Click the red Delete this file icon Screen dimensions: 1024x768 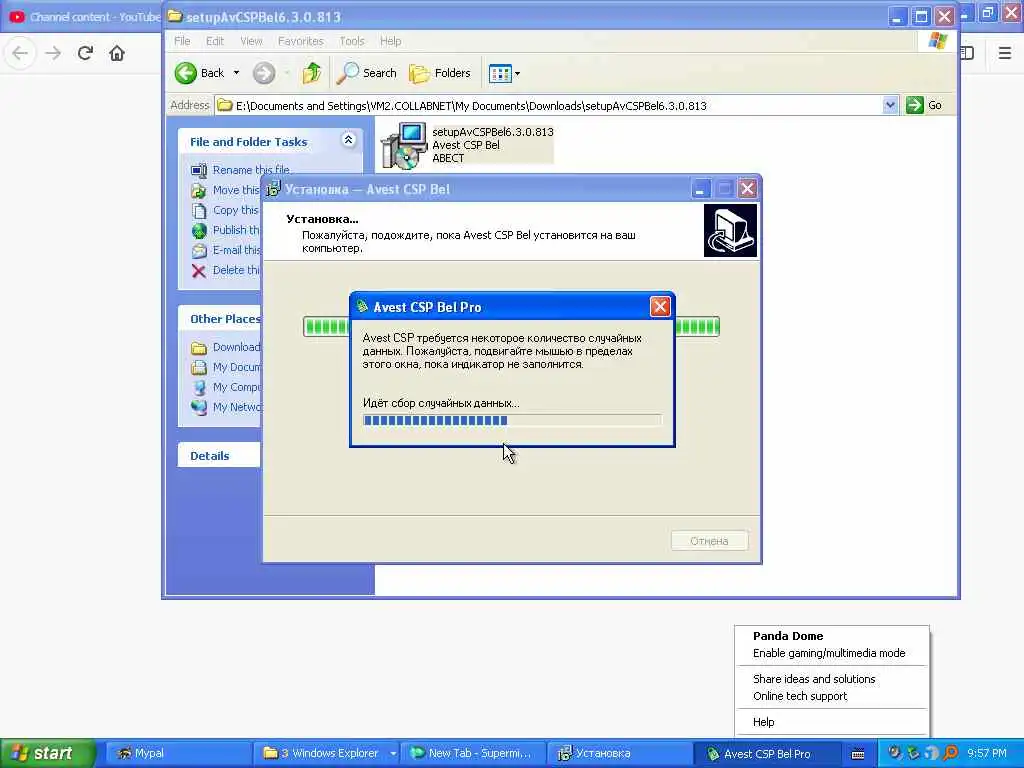tap(199, 271)
